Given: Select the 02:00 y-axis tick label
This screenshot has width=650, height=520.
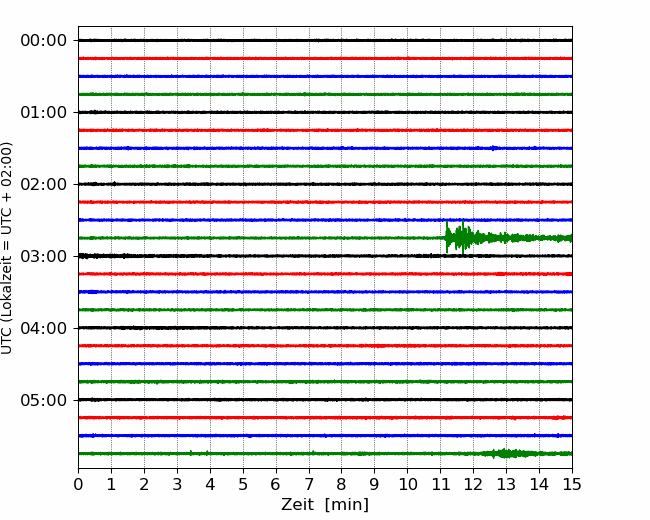Looking at the screenshot, I should click(x=44, y=185).
